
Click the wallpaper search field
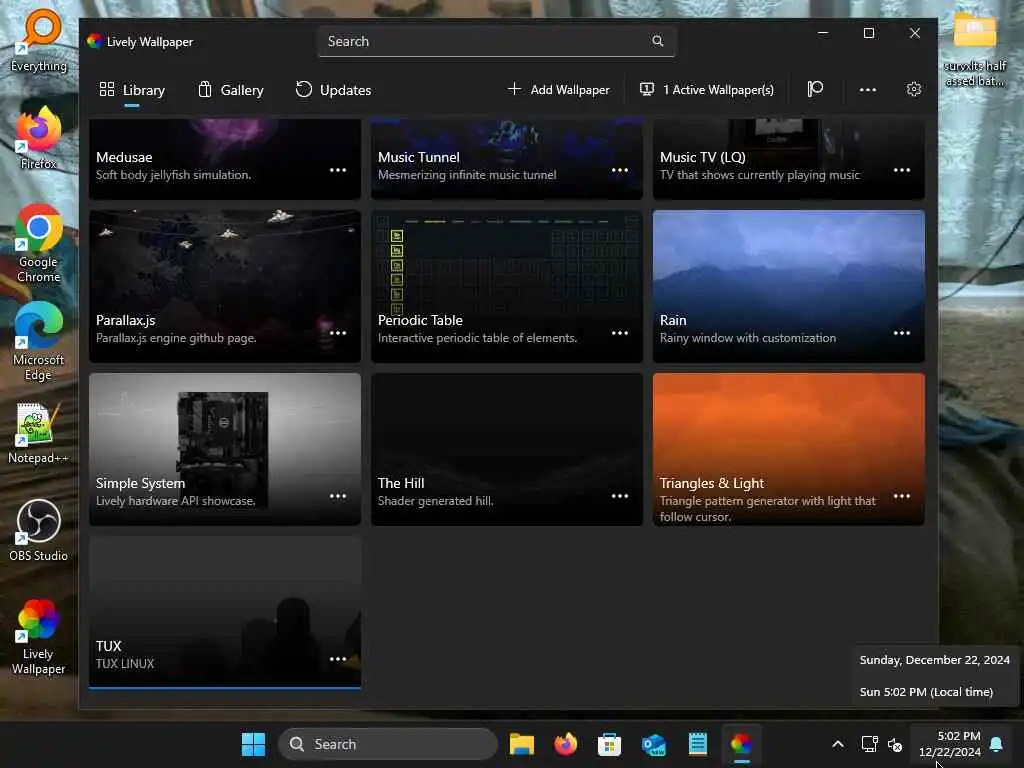click(x=496, y=41)
